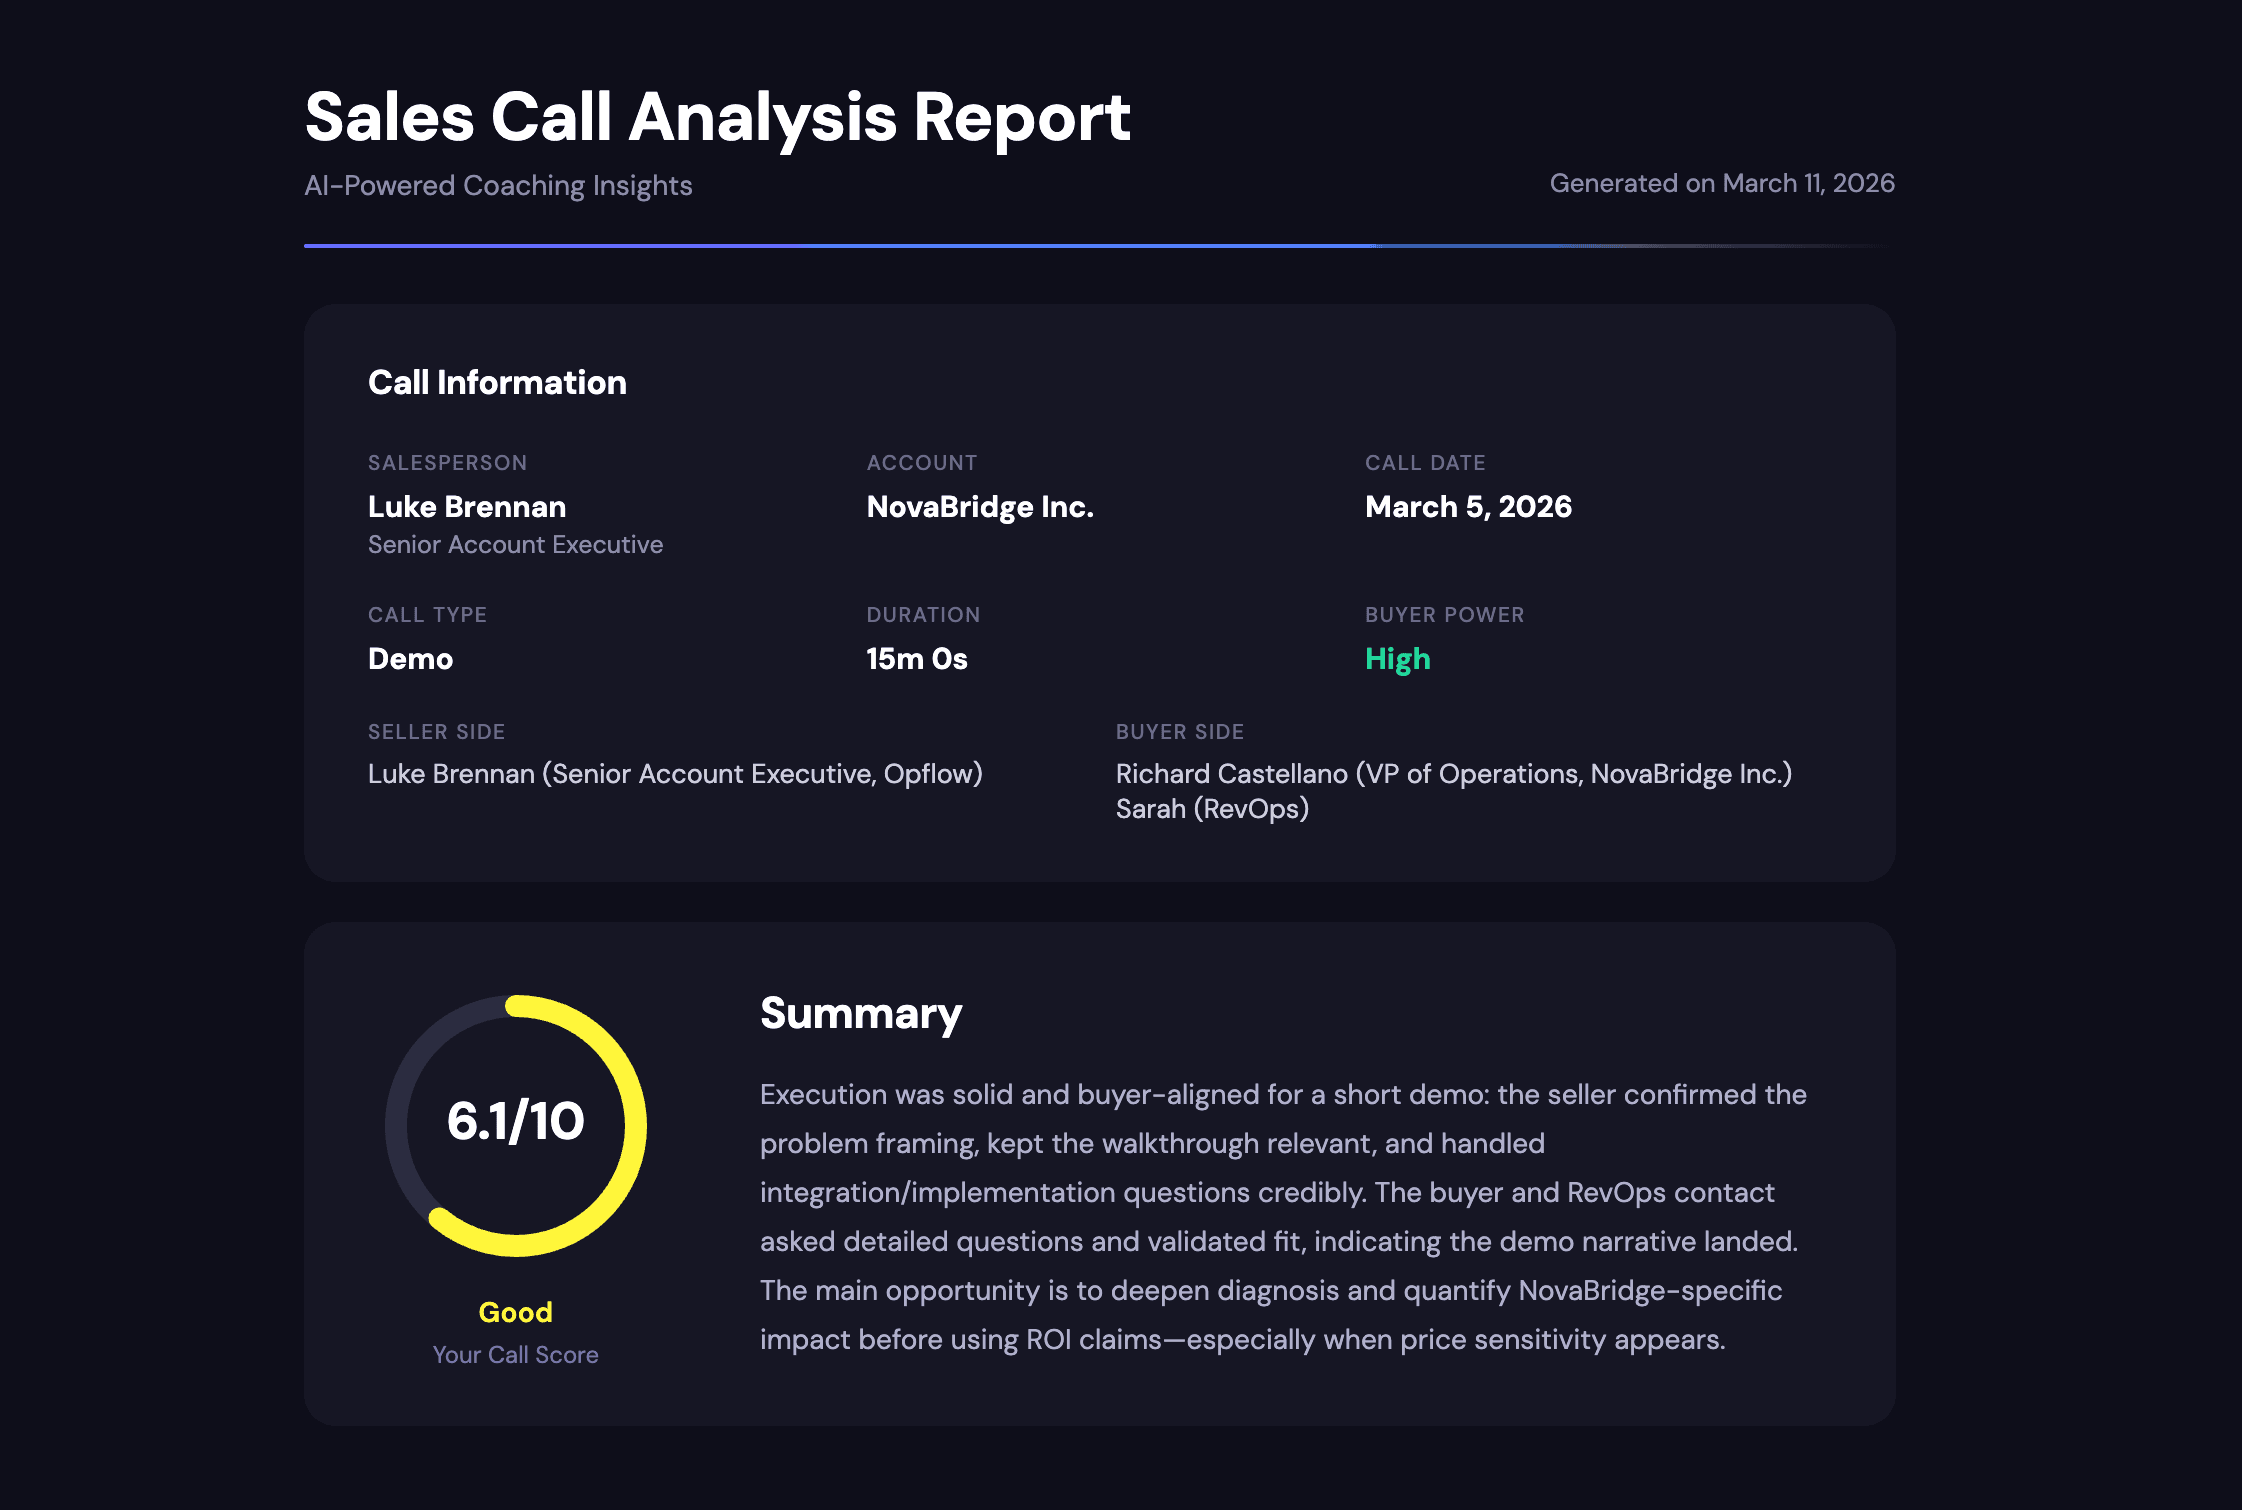Open the Call Information section header
The width and height of the screenshot is (2242, 1510).
point(497,382)
